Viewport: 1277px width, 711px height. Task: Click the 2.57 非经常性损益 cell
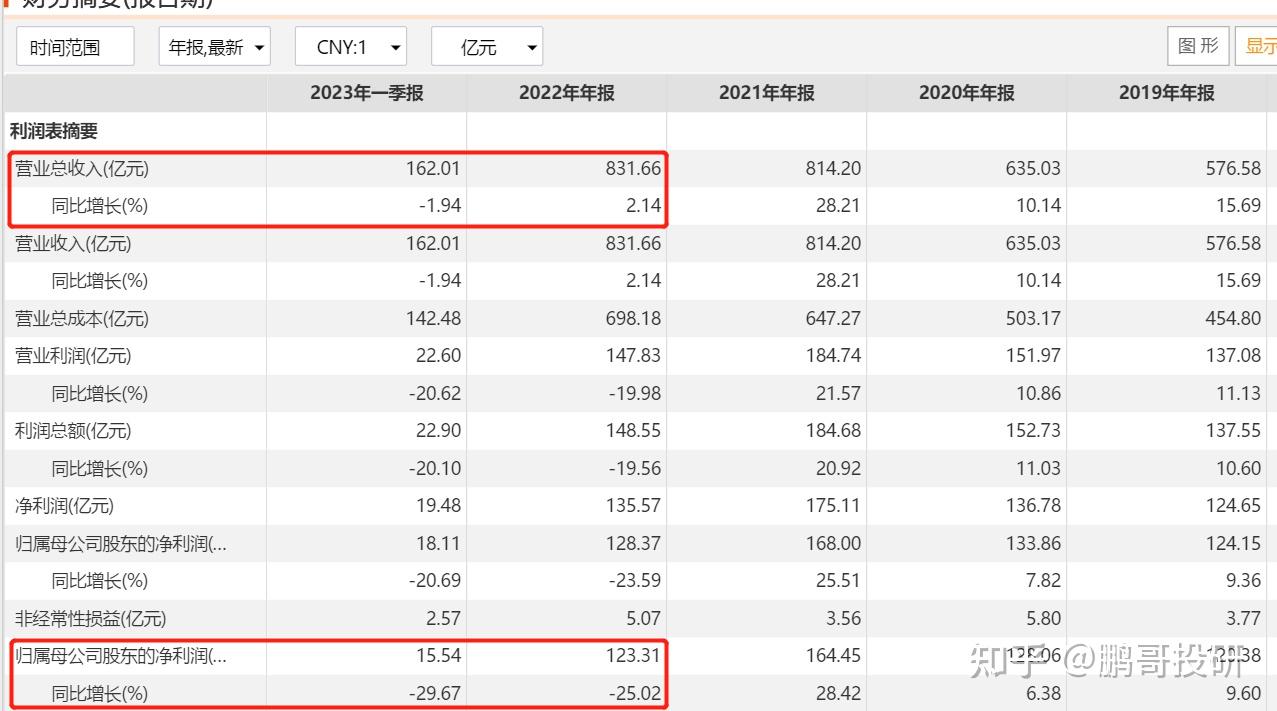[x=443, y=619]
